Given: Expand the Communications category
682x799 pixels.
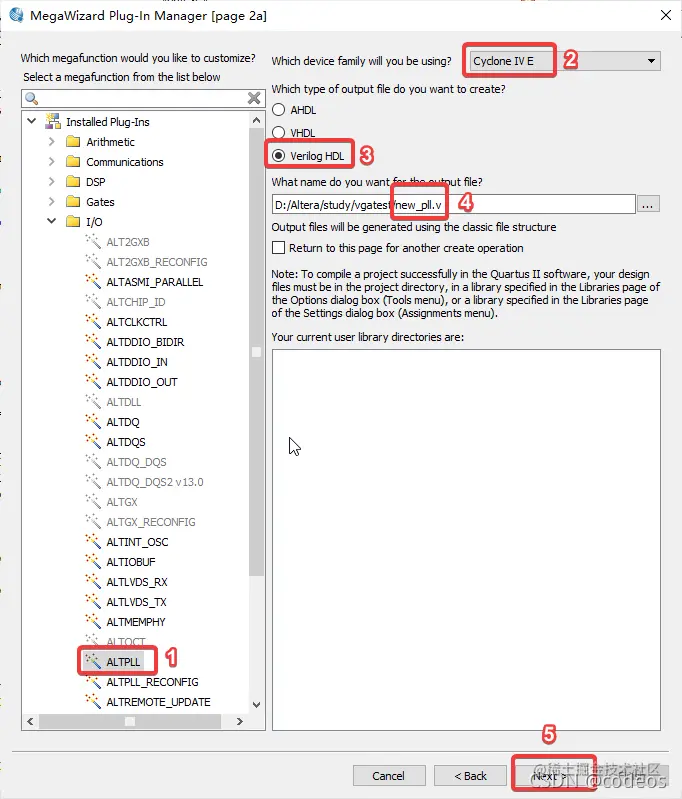Looking at the screenshot, I should point(51,162).
